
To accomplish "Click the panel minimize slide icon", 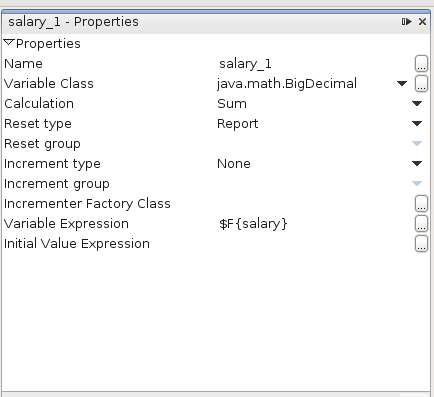I will (406, 22).
